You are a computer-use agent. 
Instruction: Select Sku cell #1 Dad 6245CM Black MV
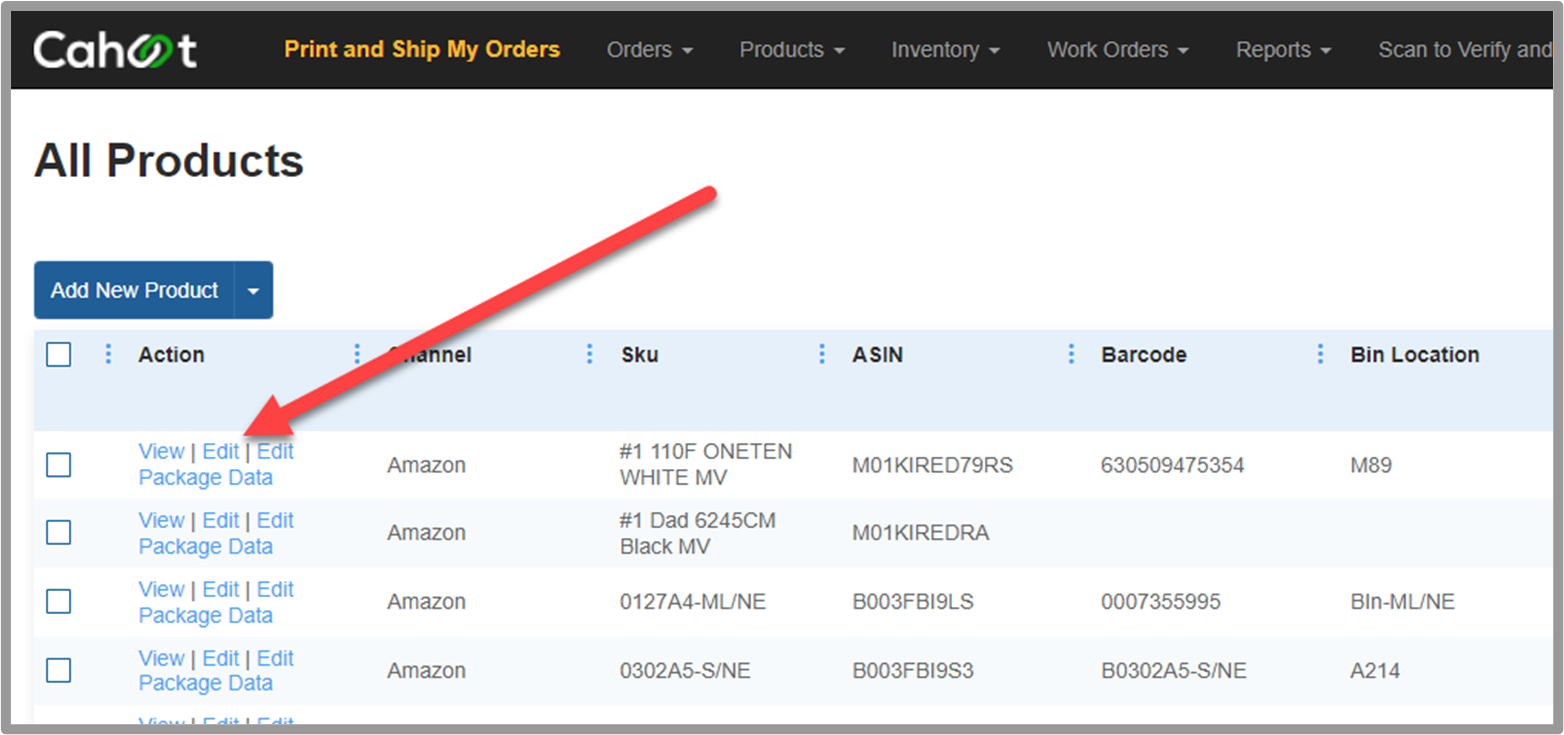[x=698, y=534]
